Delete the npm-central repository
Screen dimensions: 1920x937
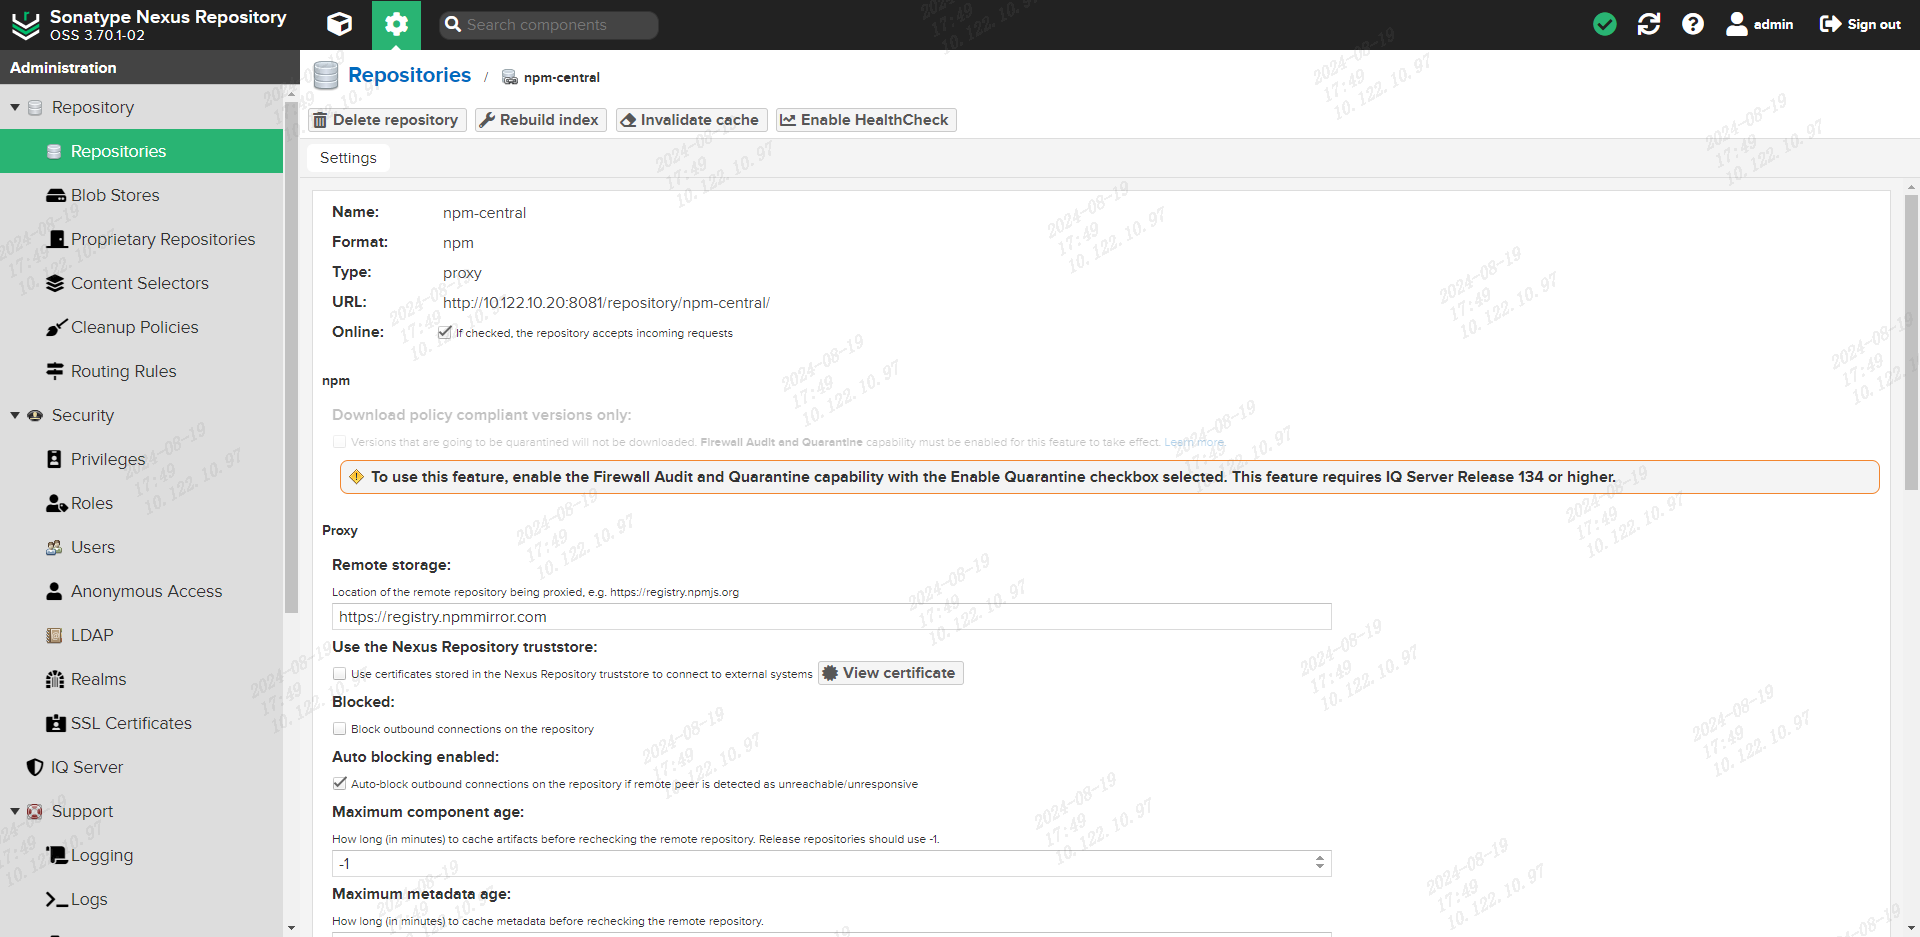tap(387, 120)
